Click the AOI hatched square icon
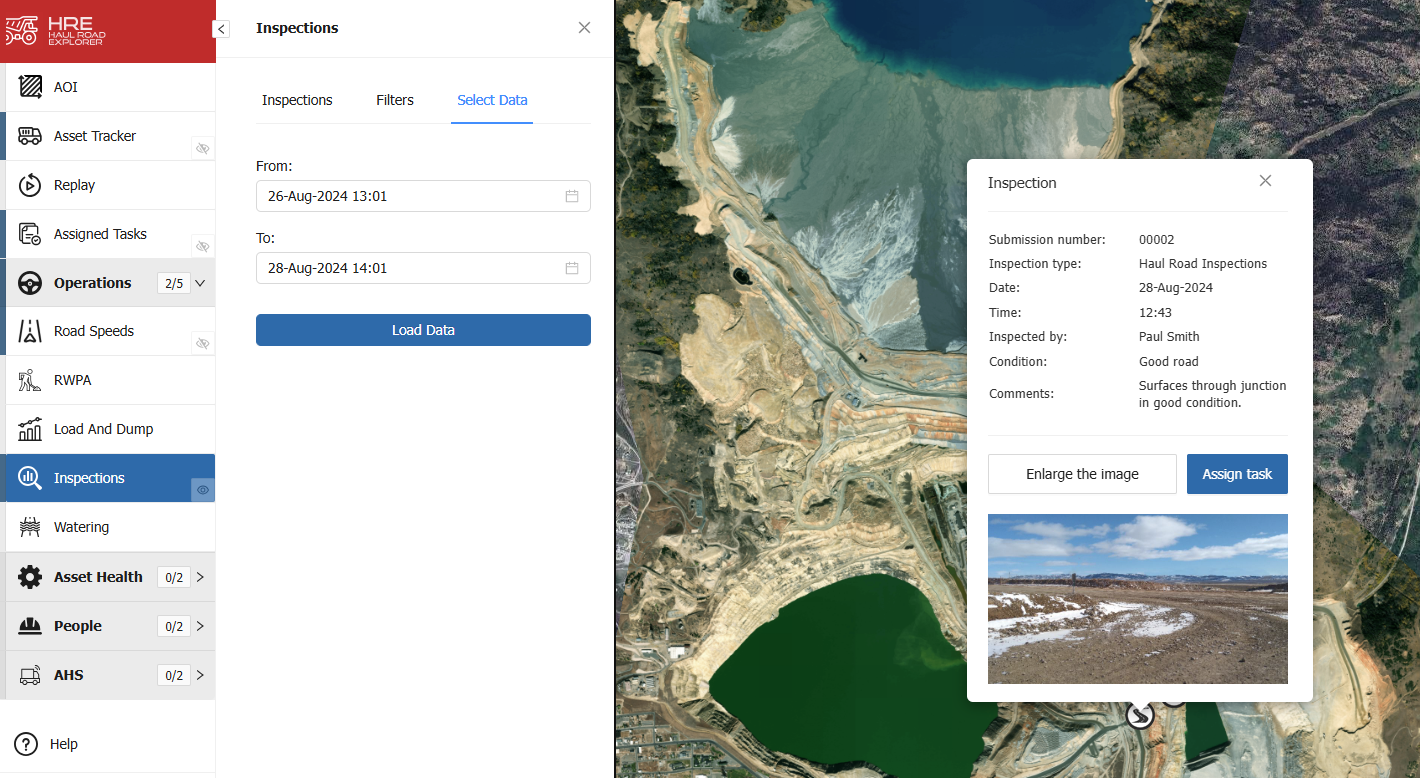1420x778 pixels. [30, 87]
